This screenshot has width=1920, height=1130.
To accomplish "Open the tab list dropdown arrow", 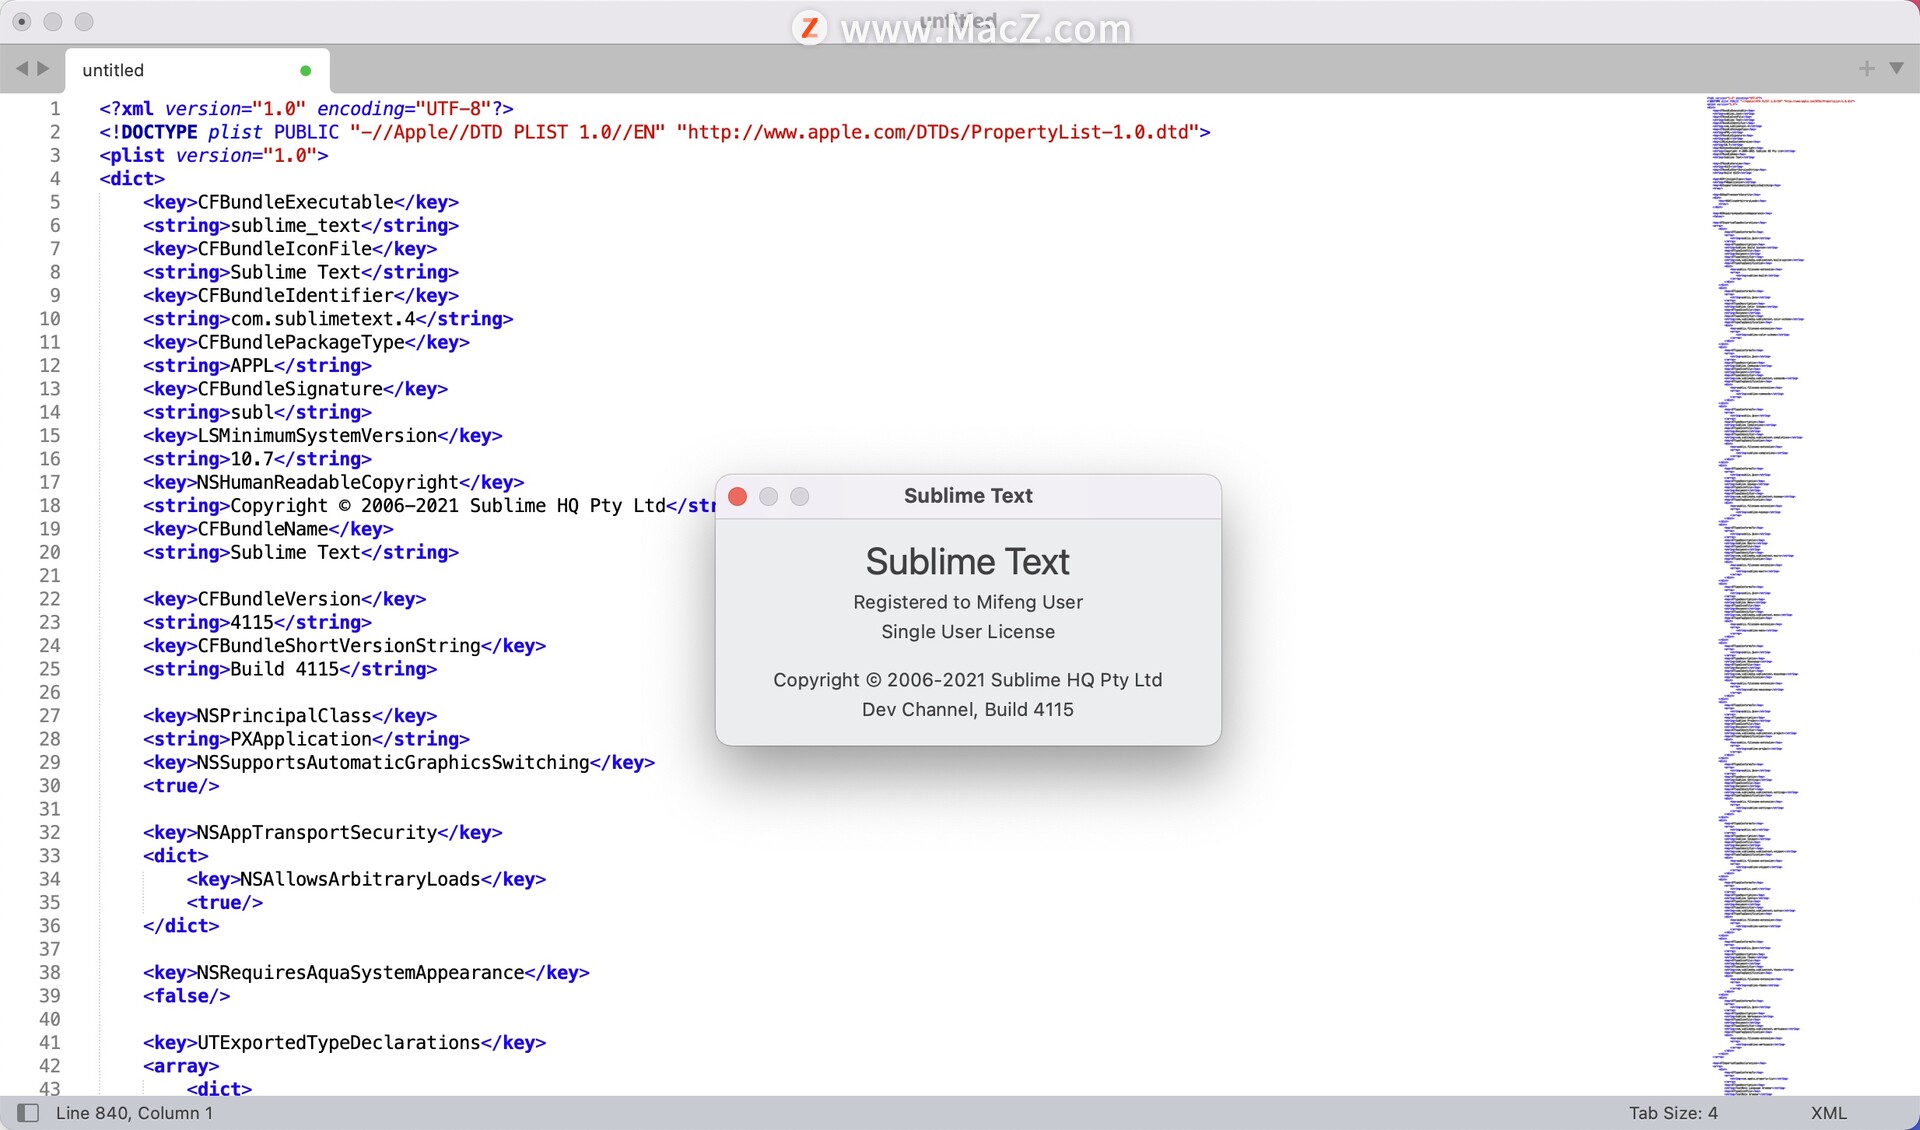I will tap(1896, 68).
